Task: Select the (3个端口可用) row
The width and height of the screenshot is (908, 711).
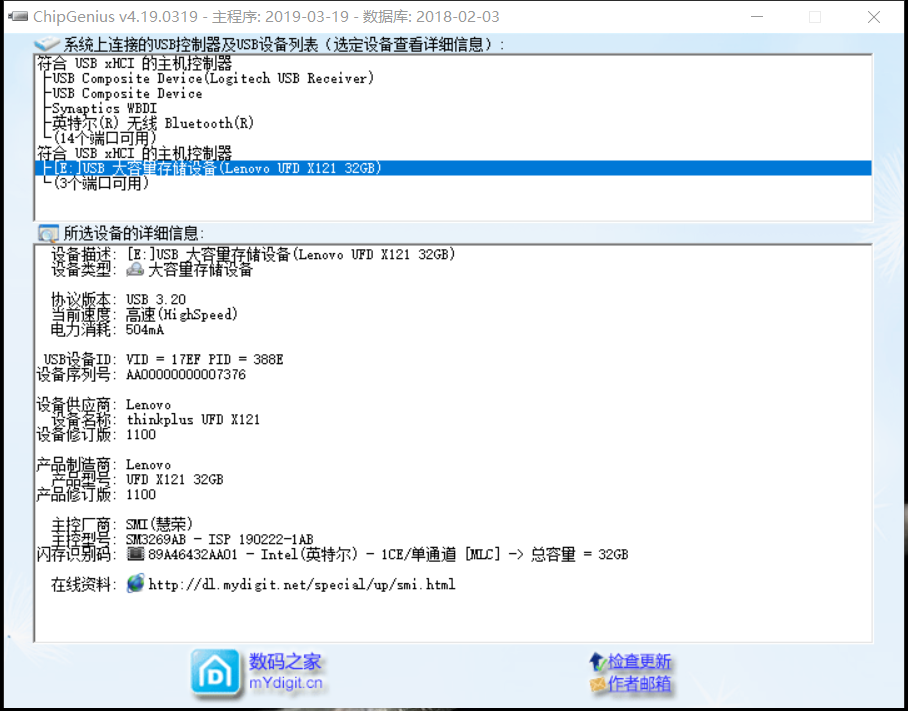Action: [101, 184]
